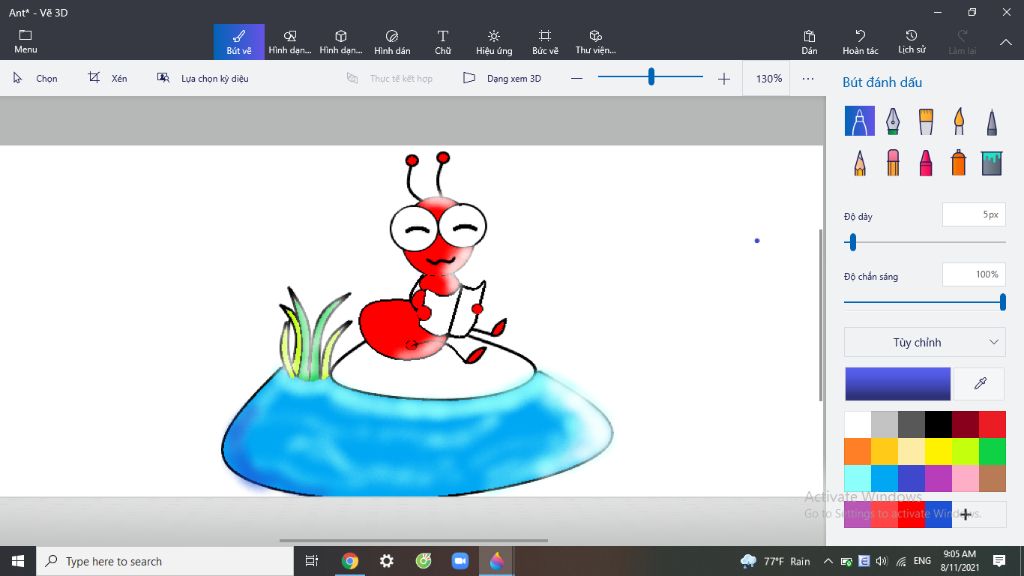Zoom in with the plus button
1024x576 pixels.
point(724,78)
